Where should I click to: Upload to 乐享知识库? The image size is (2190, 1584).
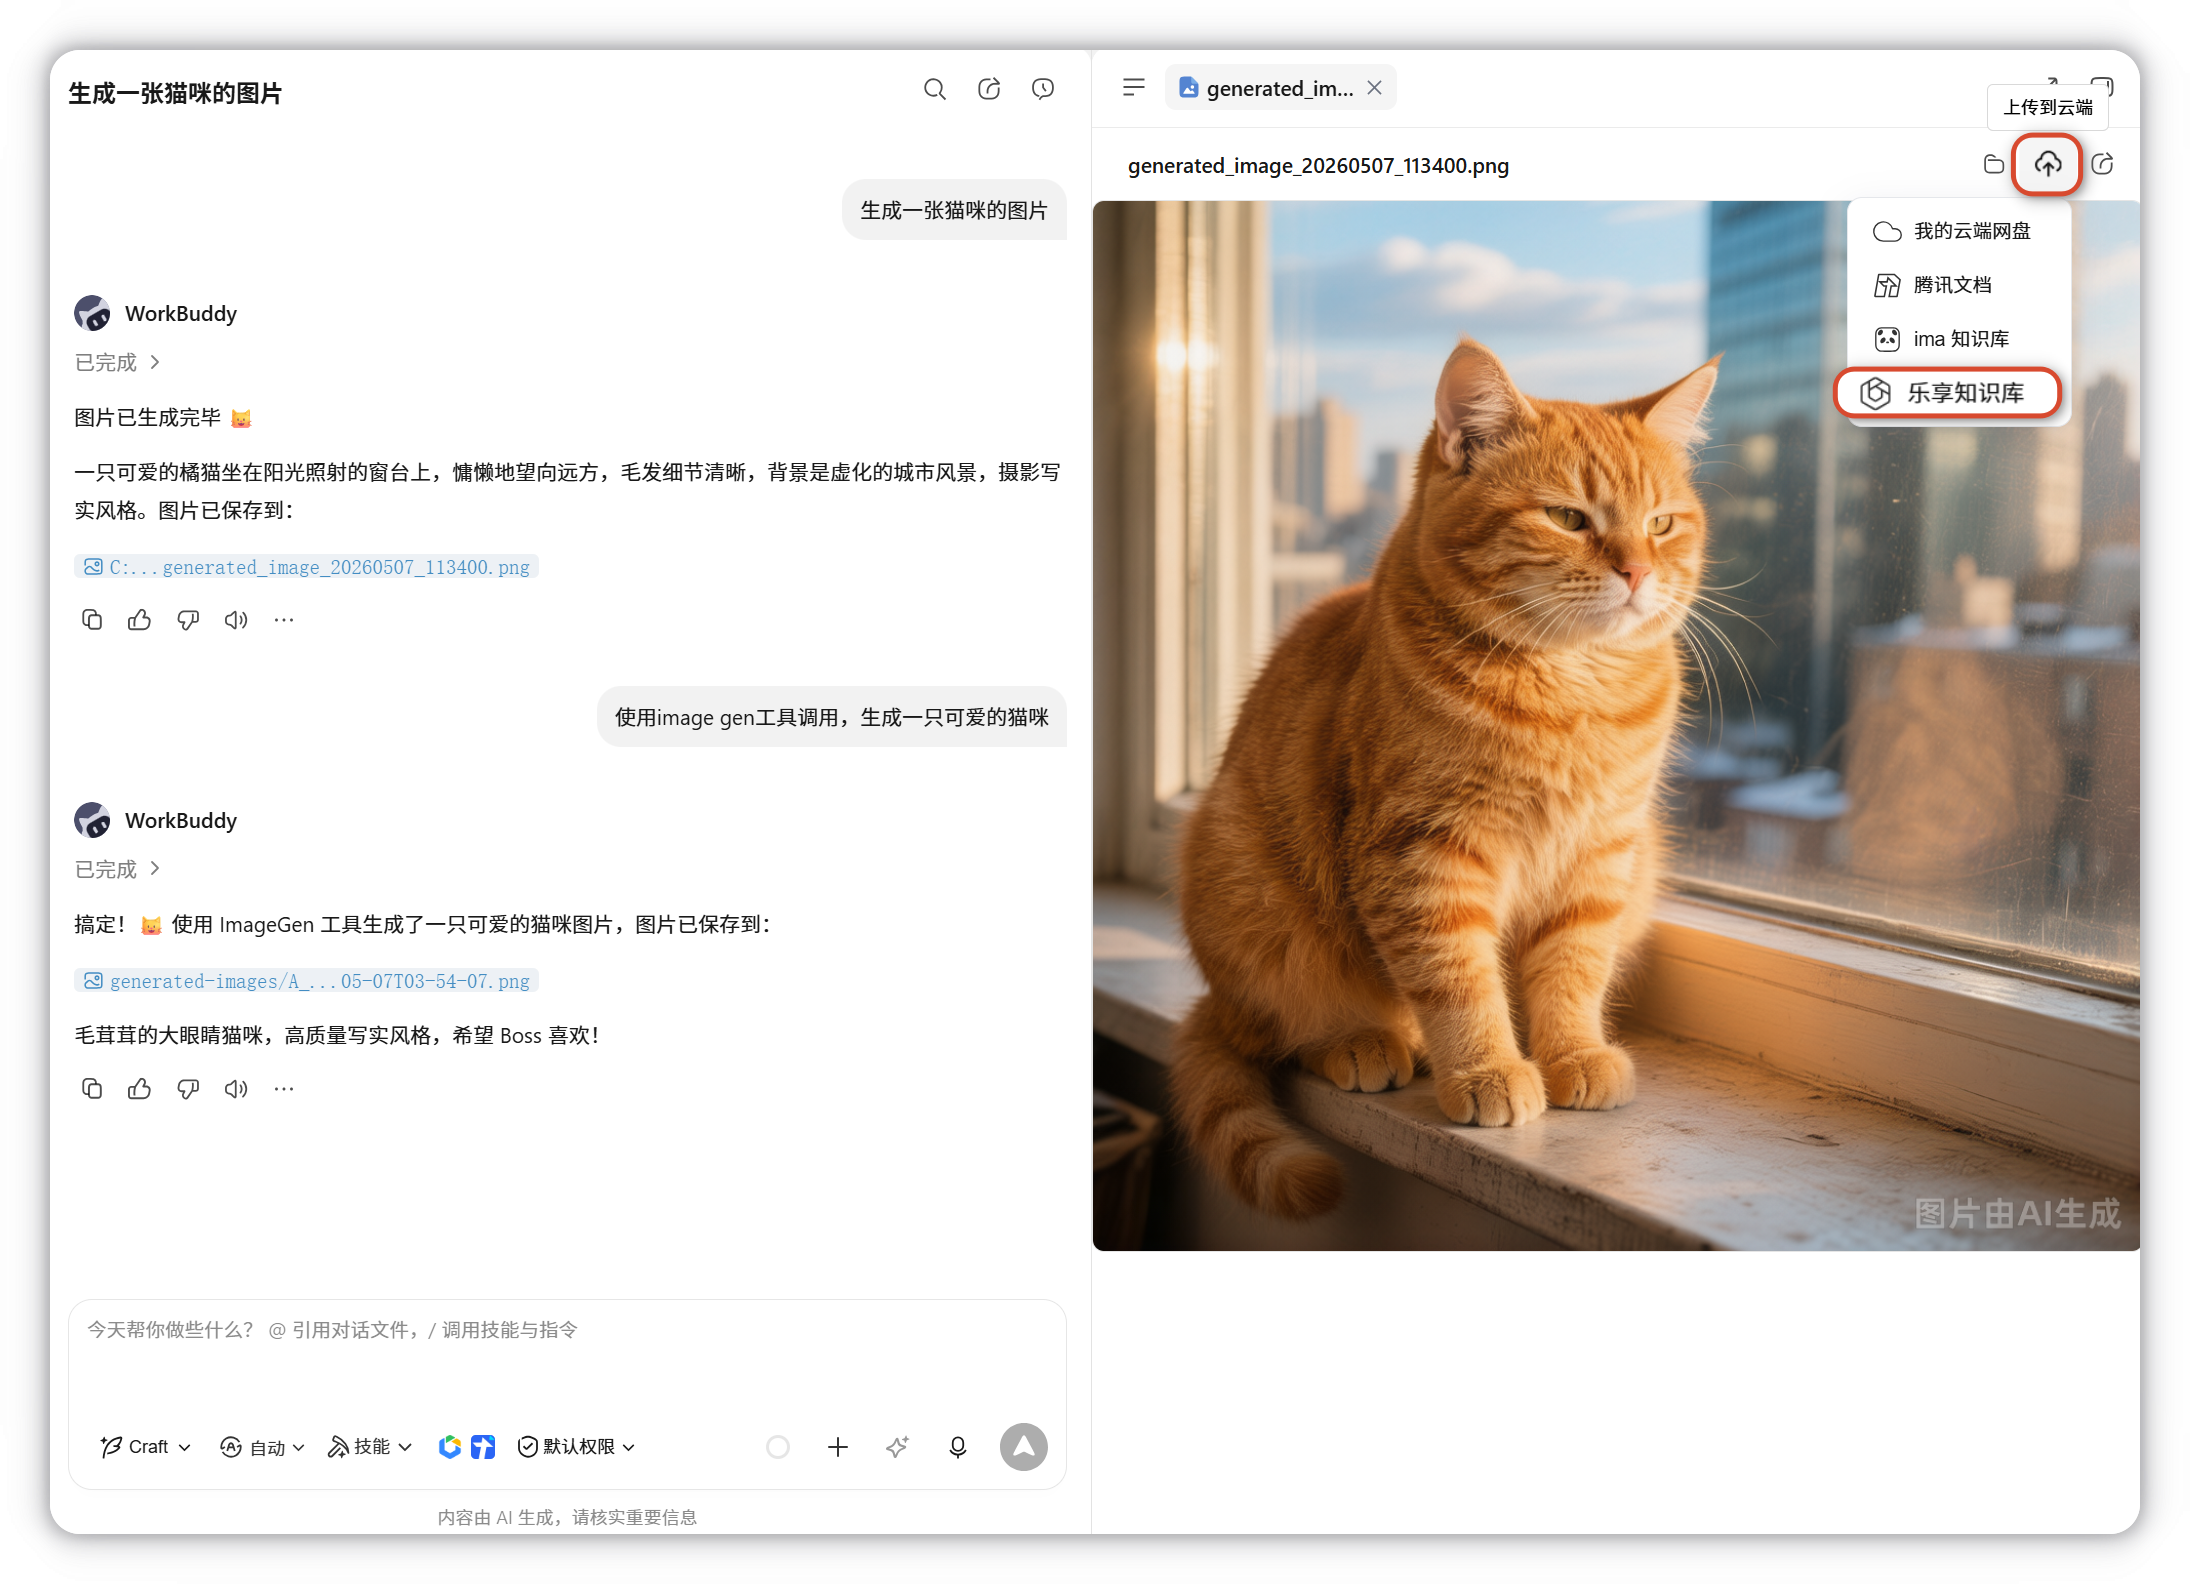[x=1948, y=393]
